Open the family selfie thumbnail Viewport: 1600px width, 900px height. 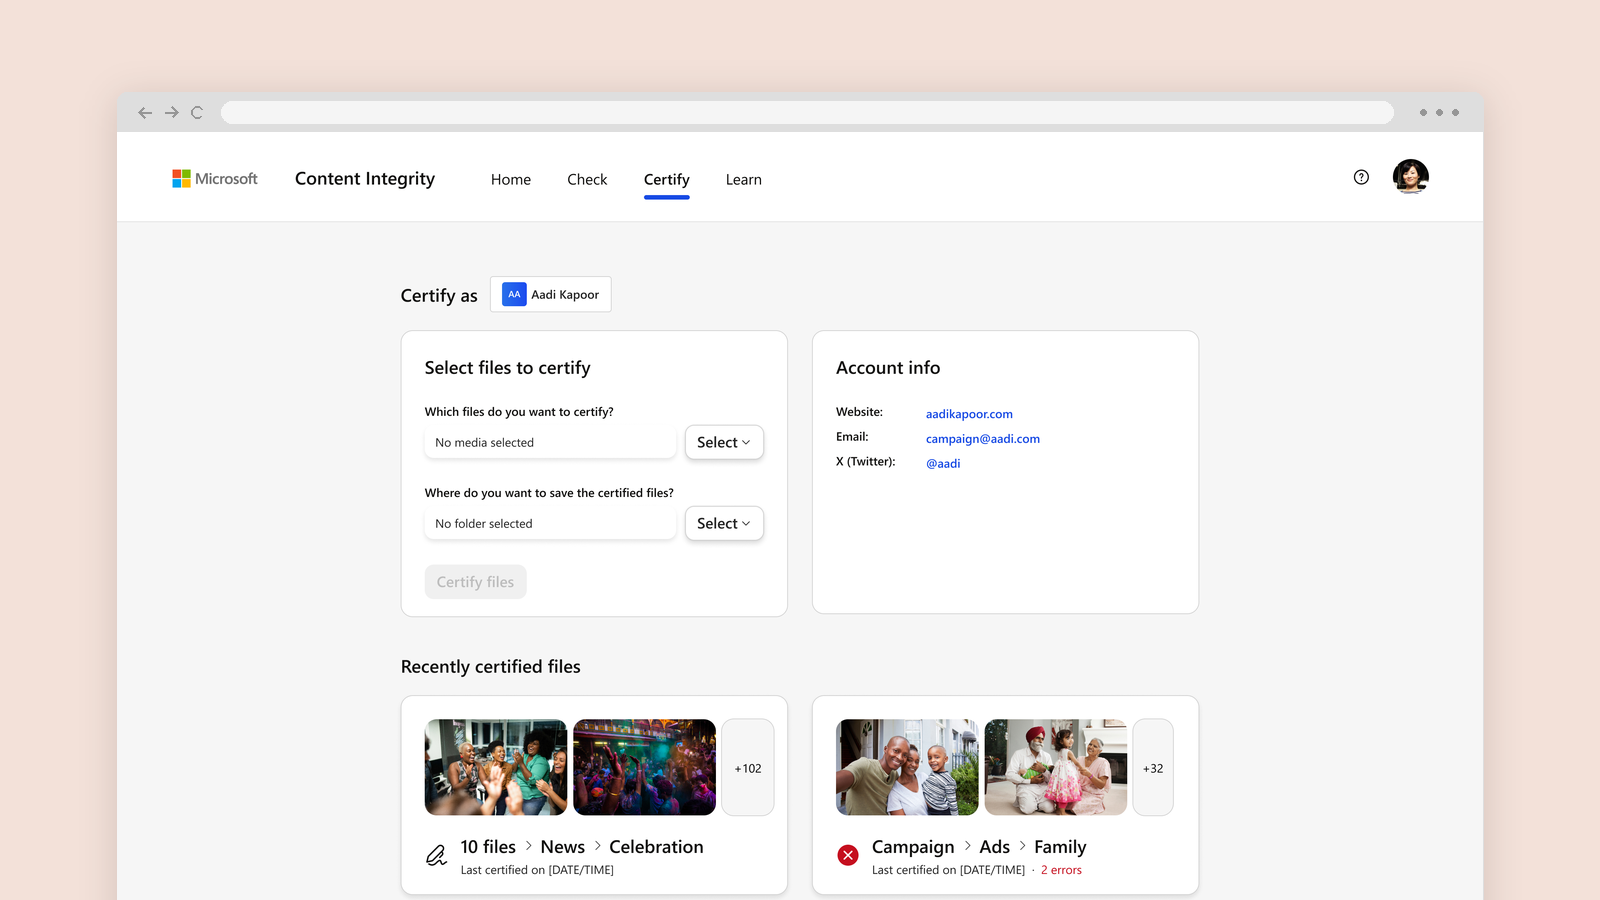(x=907, y=767)
